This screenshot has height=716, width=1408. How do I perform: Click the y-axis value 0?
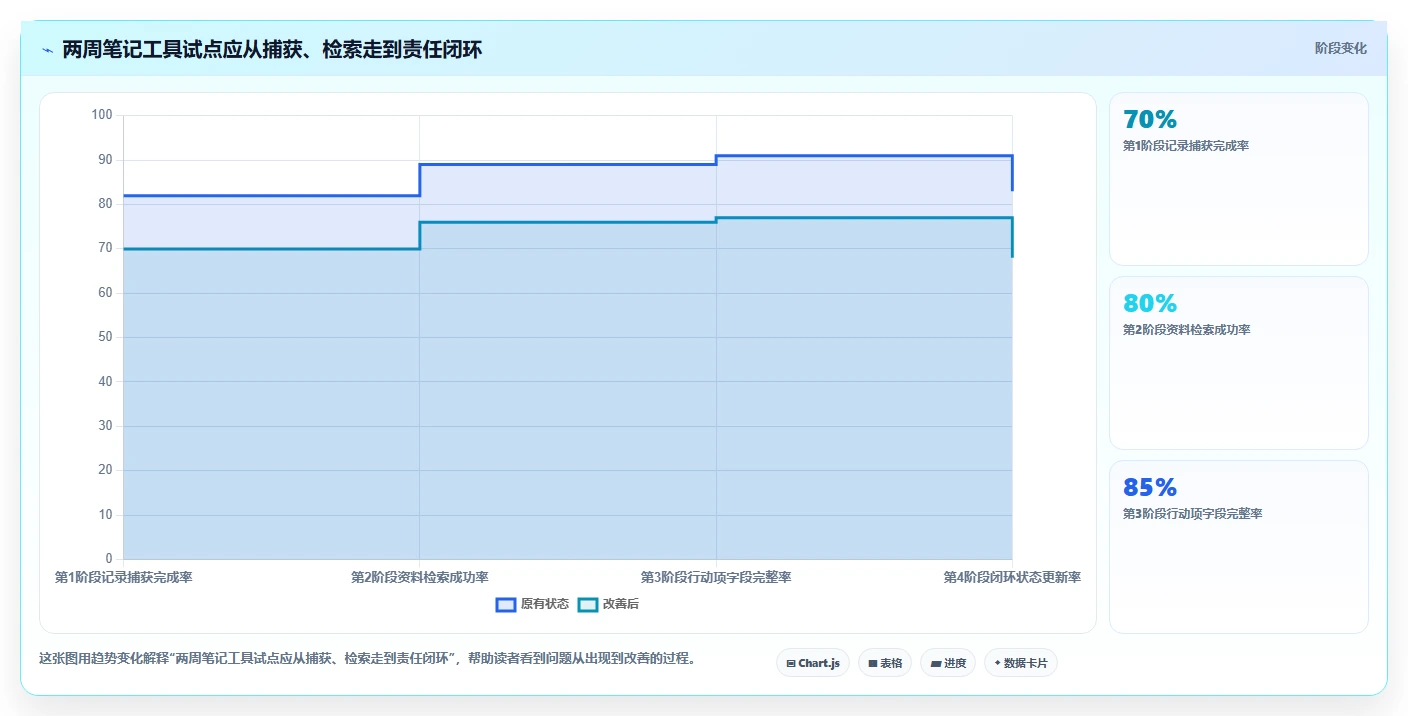(x=110, y=559)
